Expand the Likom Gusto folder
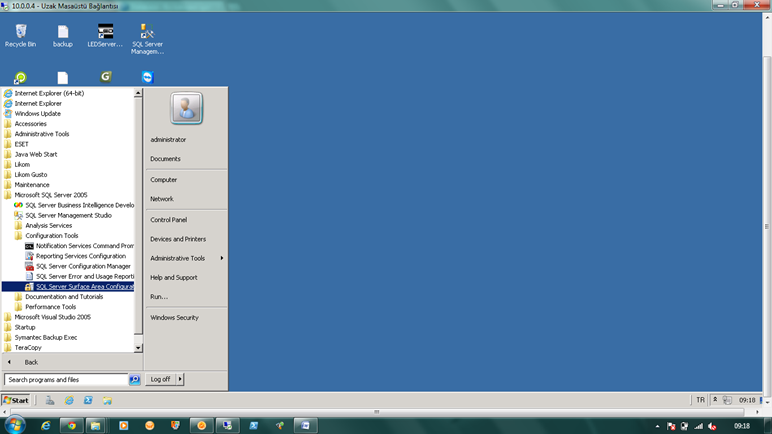The height and width of the screenshot is (434, 772). tap(31, 174)
